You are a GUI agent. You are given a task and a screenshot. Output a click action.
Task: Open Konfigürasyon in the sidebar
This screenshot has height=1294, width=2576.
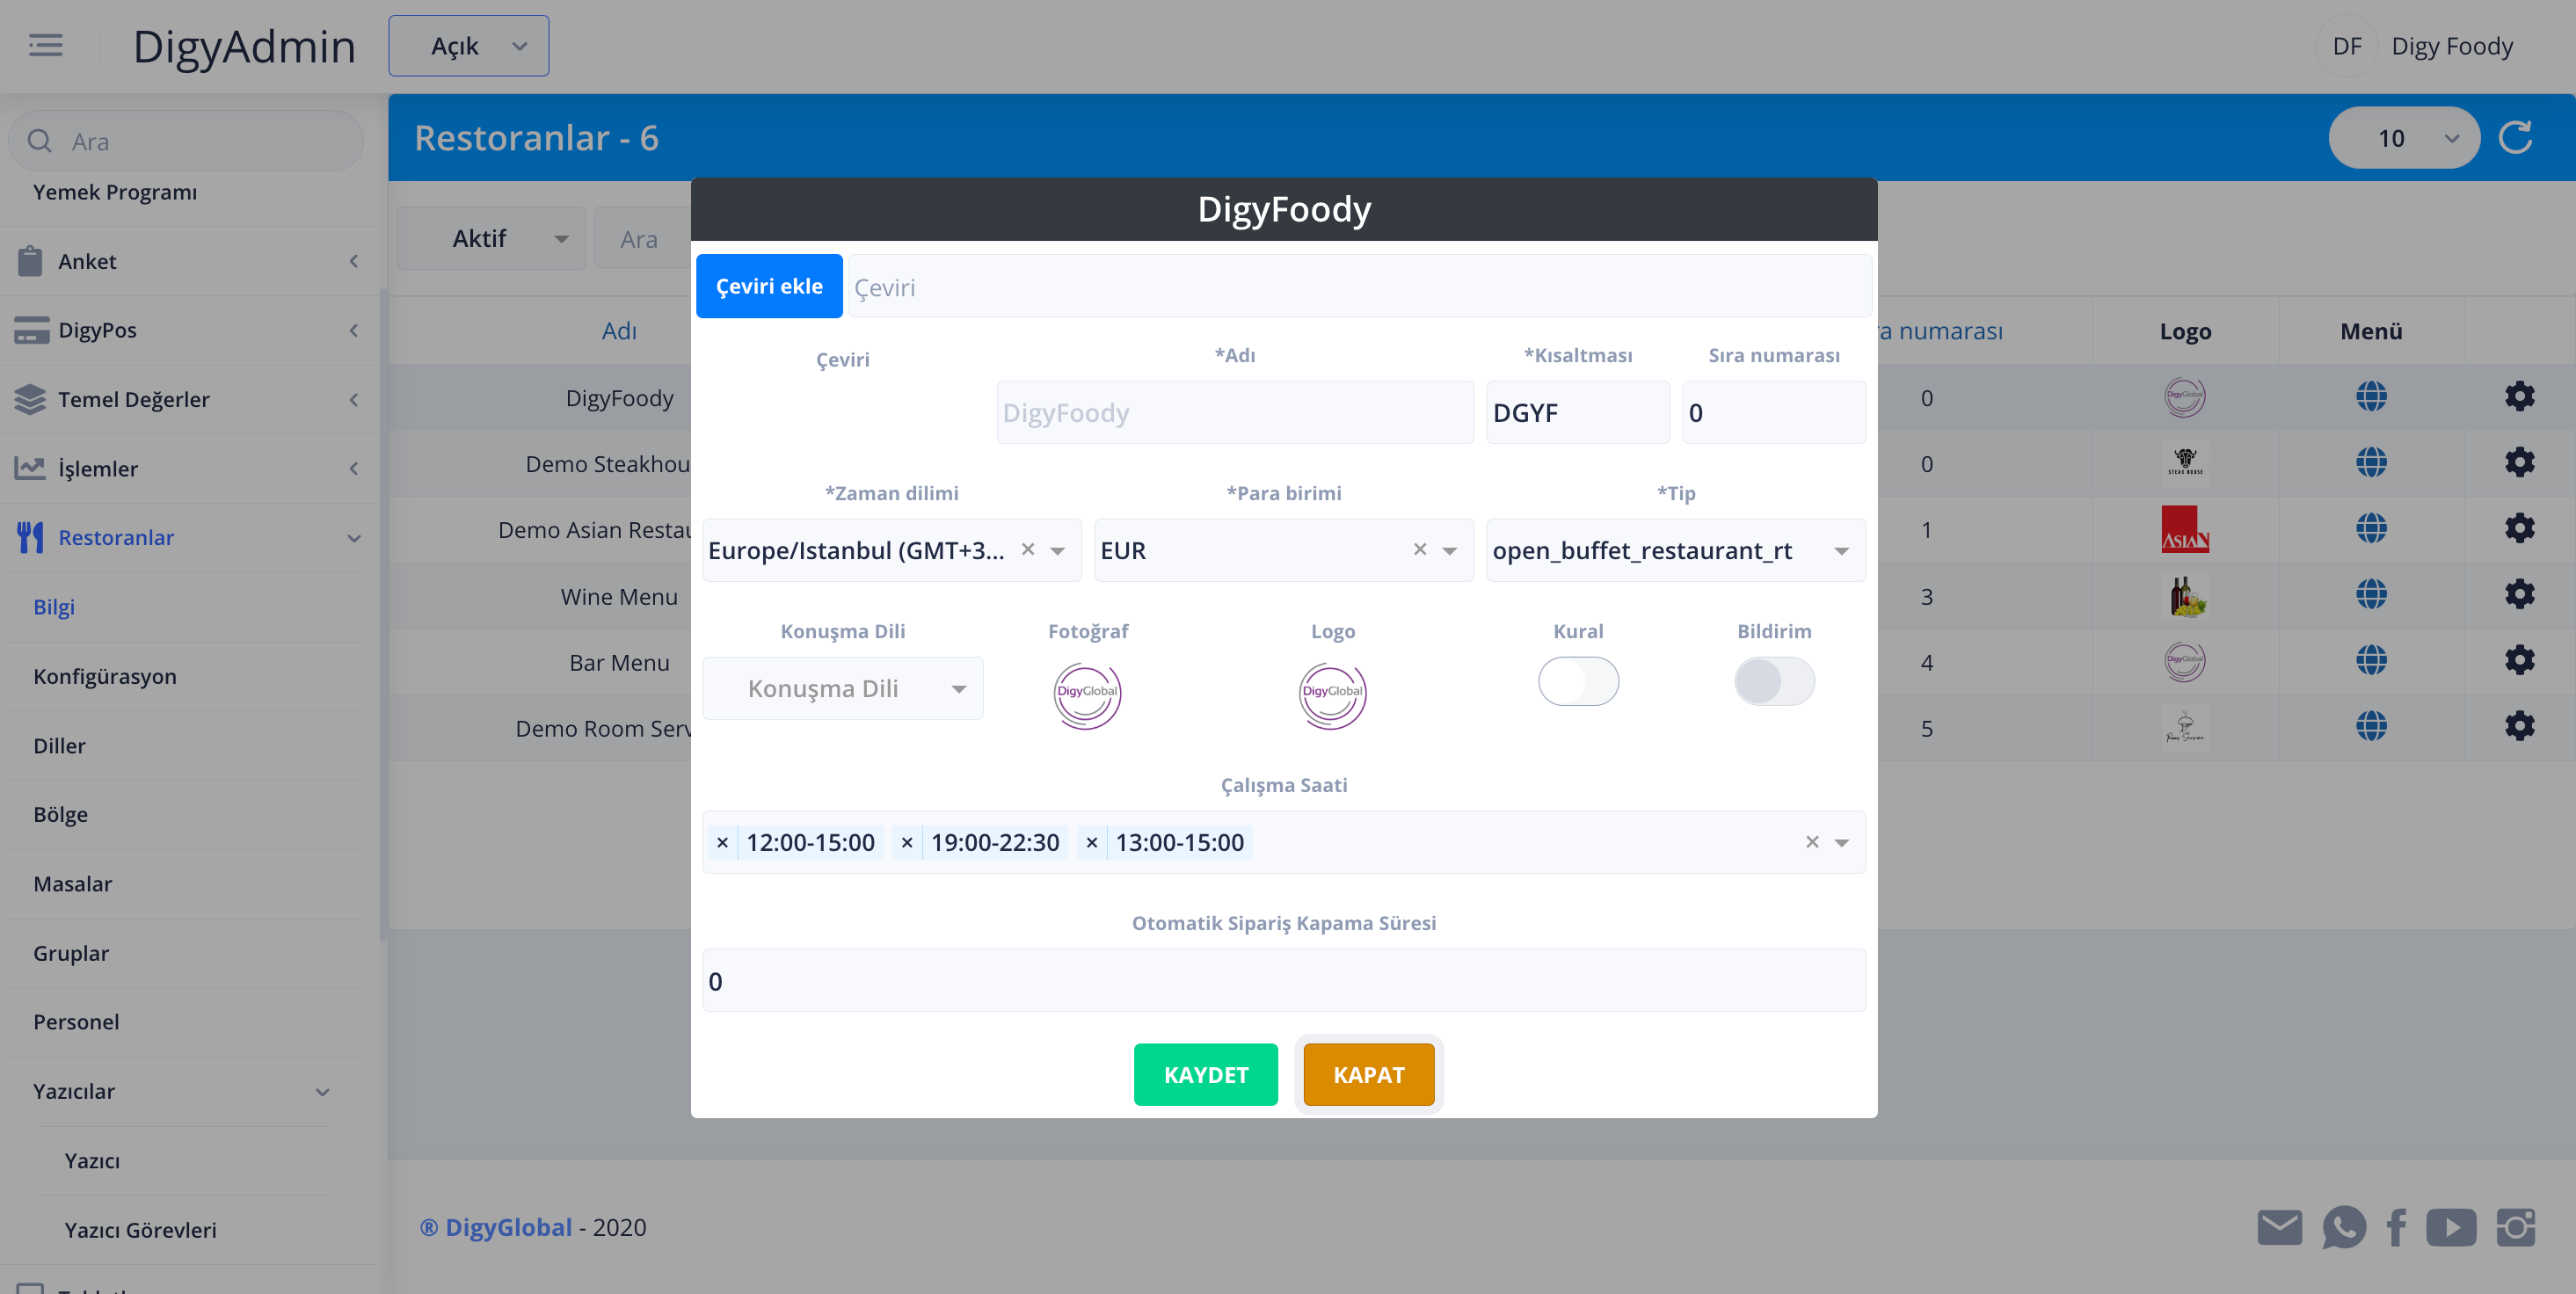(105, 676)
